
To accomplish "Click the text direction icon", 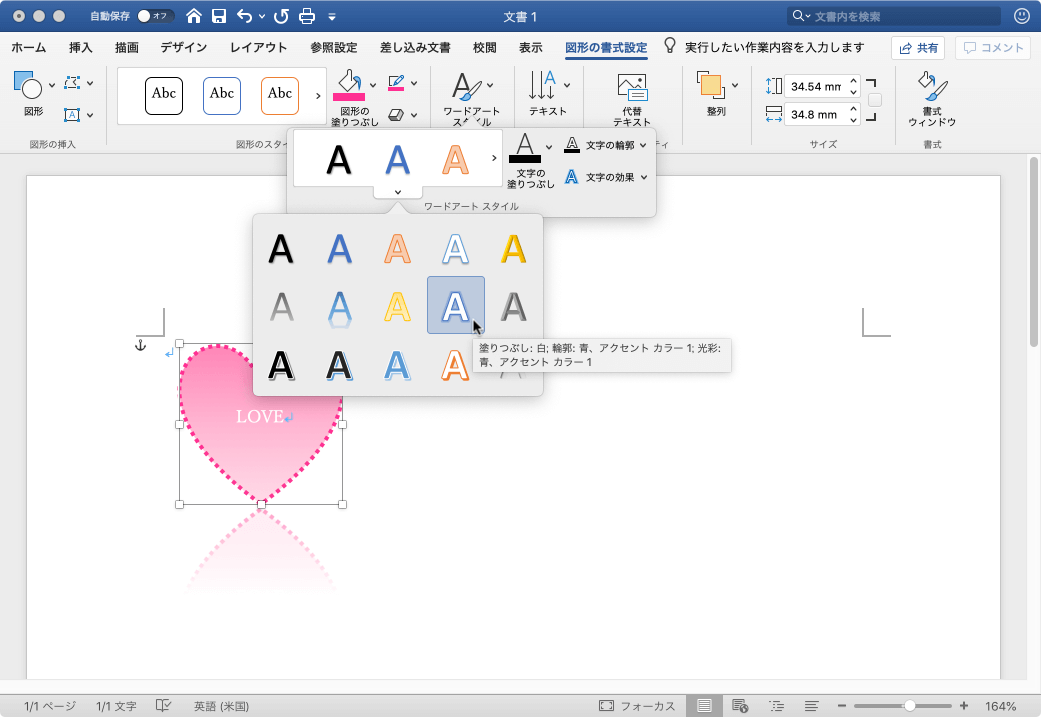I will coord(542,84).
